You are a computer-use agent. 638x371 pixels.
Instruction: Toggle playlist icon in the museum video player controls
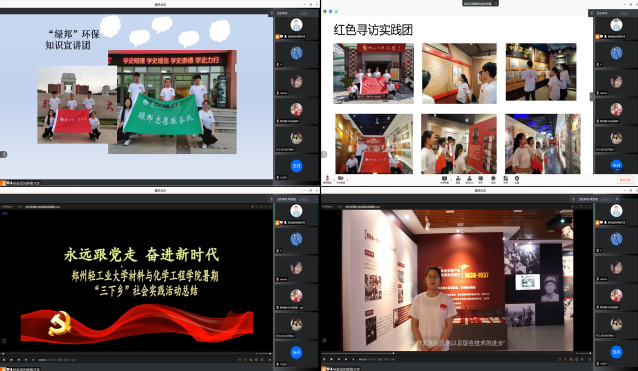click(x=590, y=360)
